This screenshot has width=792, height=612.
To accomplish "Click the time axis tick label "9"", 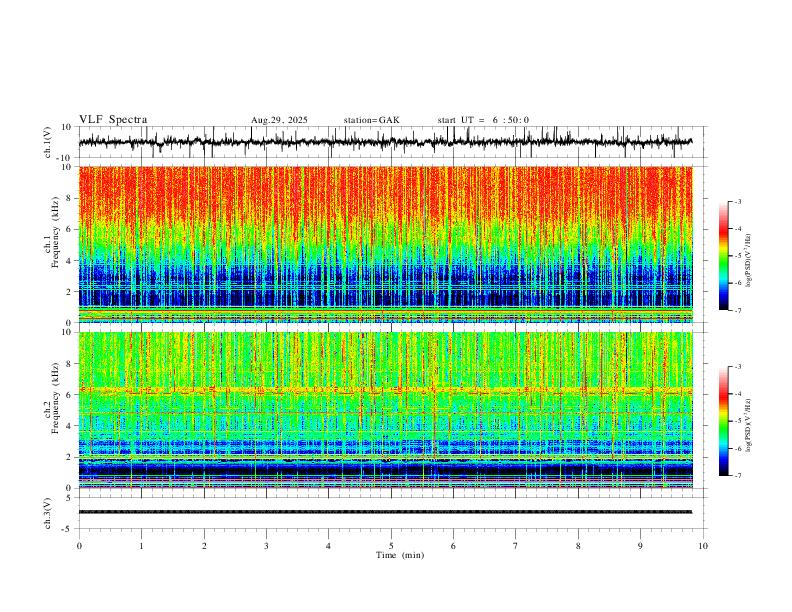I will click(640, 546).
